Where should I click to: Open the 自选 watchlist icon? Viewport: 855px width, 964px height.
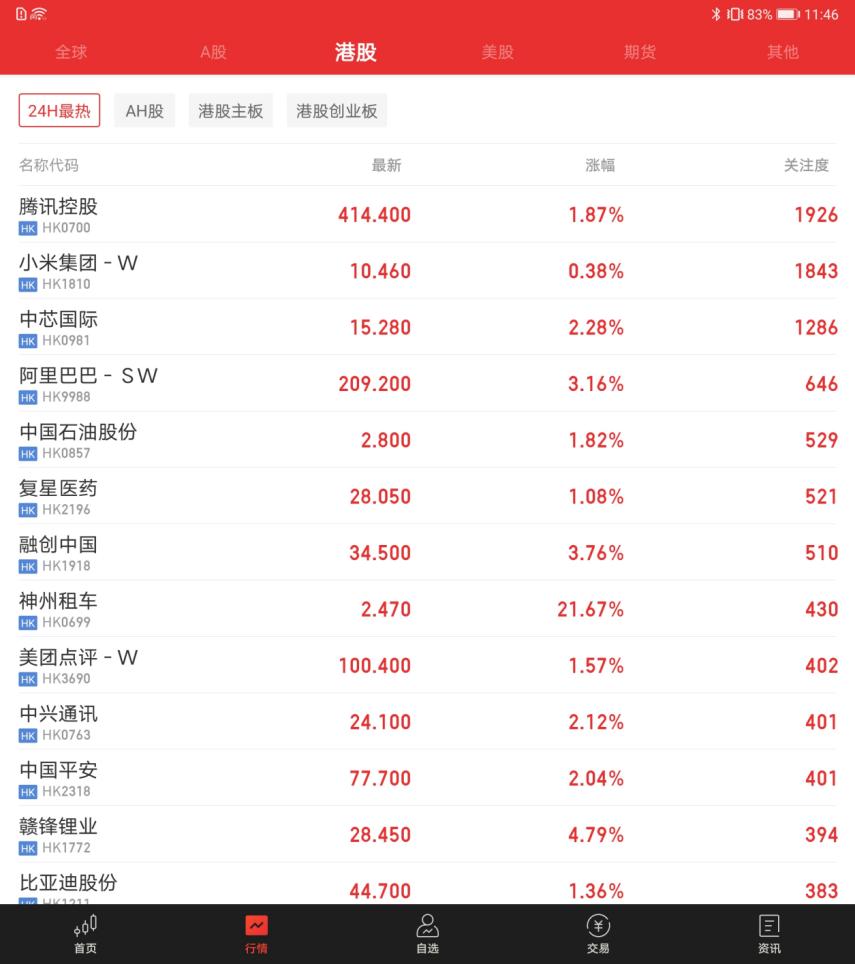click(x=427, y=930)
